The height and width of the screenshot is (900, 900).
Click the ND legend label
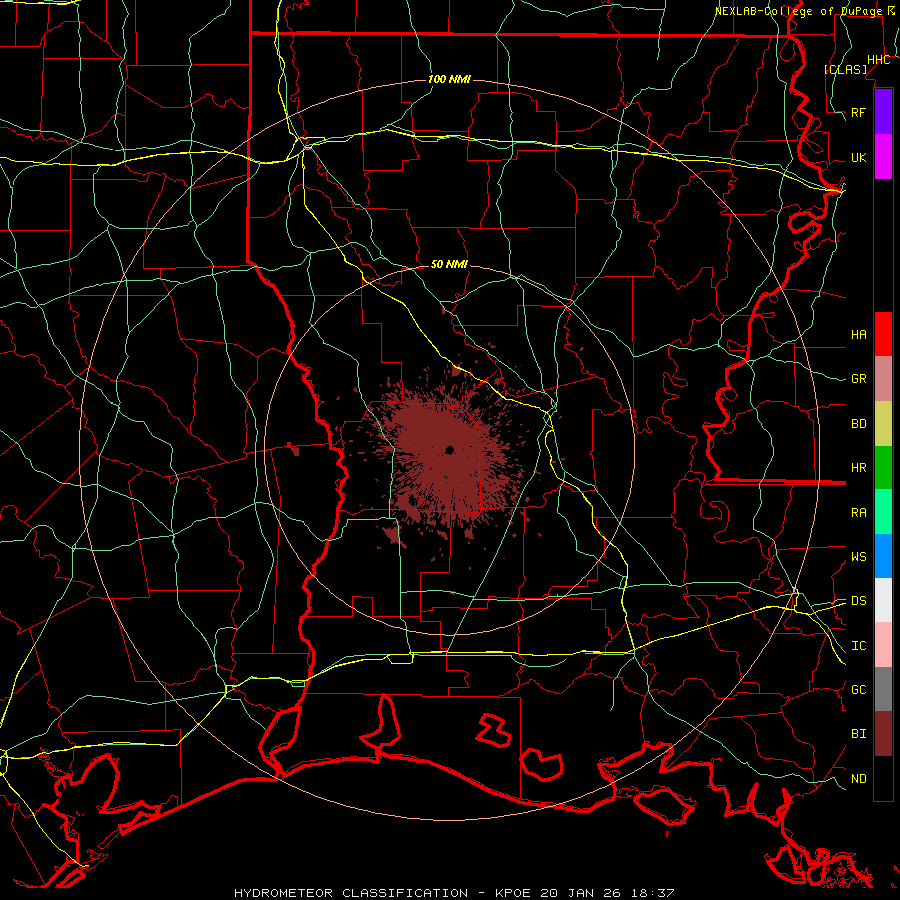(858, 779)
